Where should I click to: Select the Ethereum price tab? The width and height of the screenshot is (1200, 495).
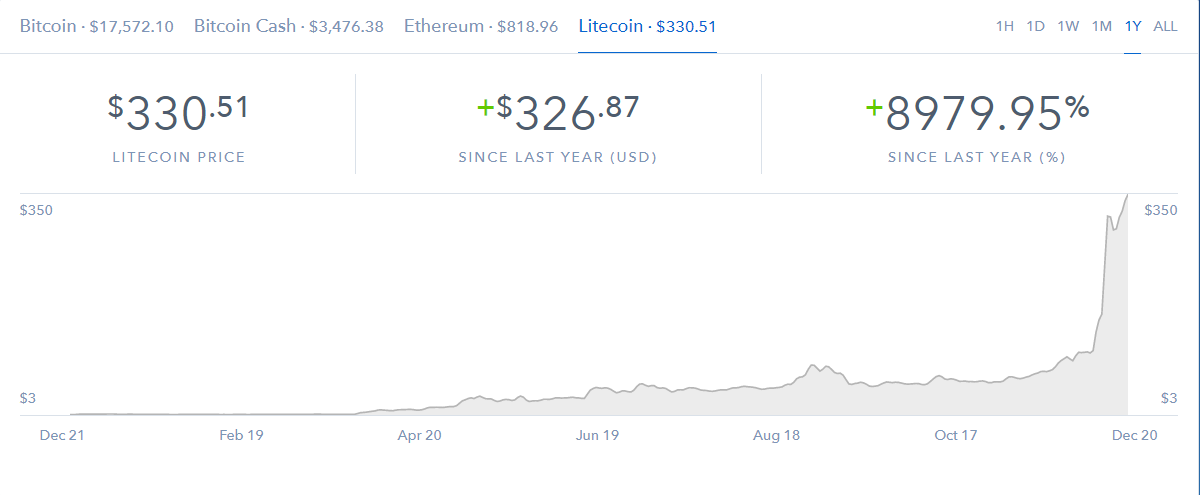[481, 26]
